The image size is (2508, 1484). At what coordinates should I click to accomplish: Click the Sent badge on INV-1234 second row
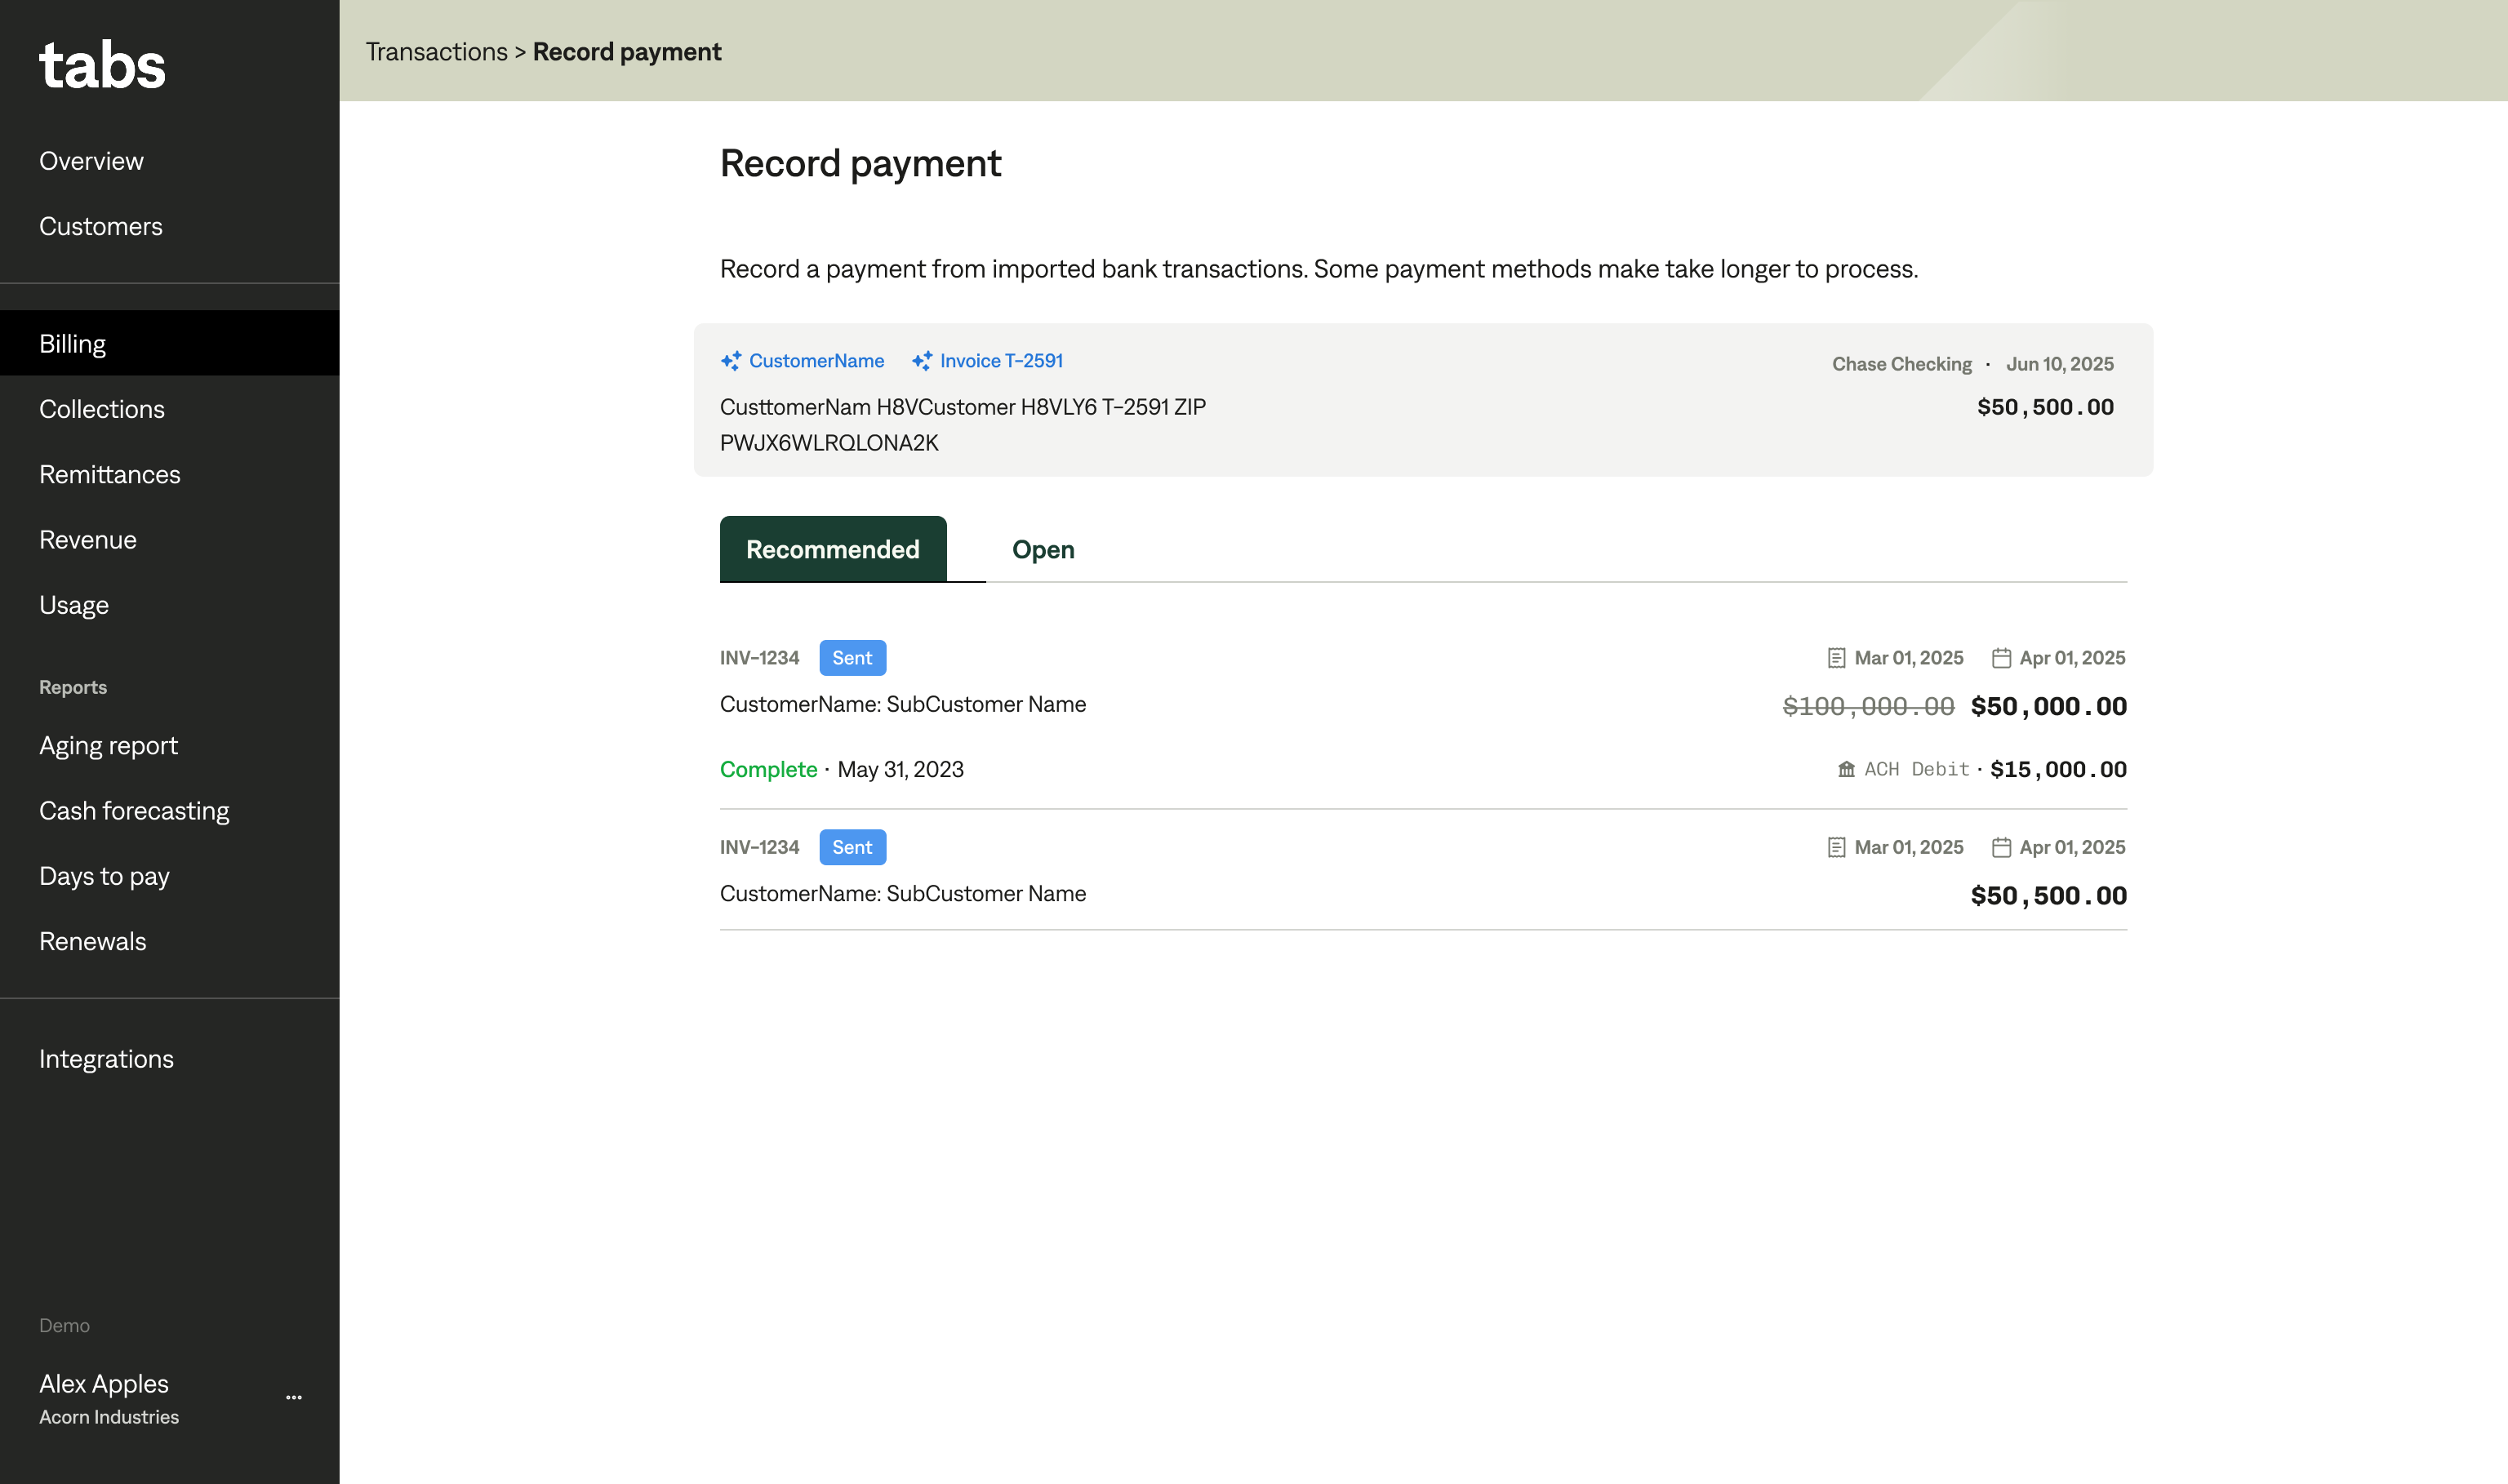[x=852, y=846]
